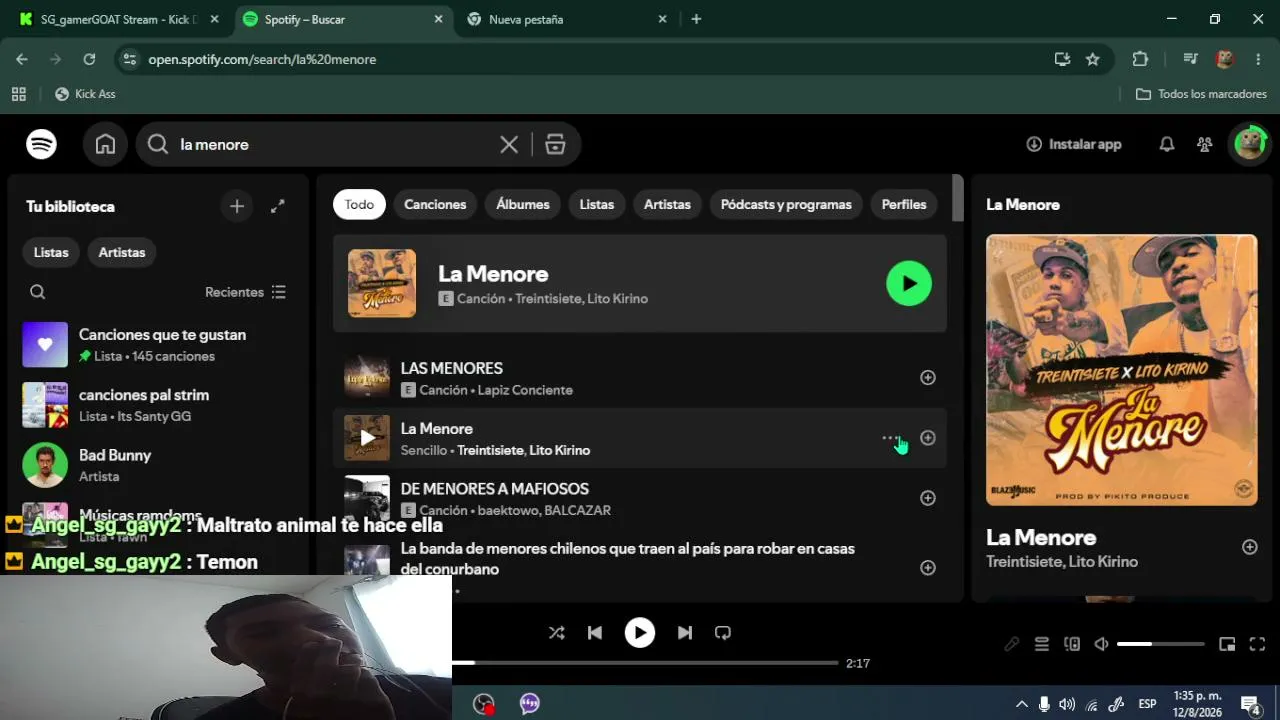Image resolution: width=1280 pixels, height=720 pixels.
Task: Open the Browse (Explorar) icon beside search
Action: coord(555,145)
